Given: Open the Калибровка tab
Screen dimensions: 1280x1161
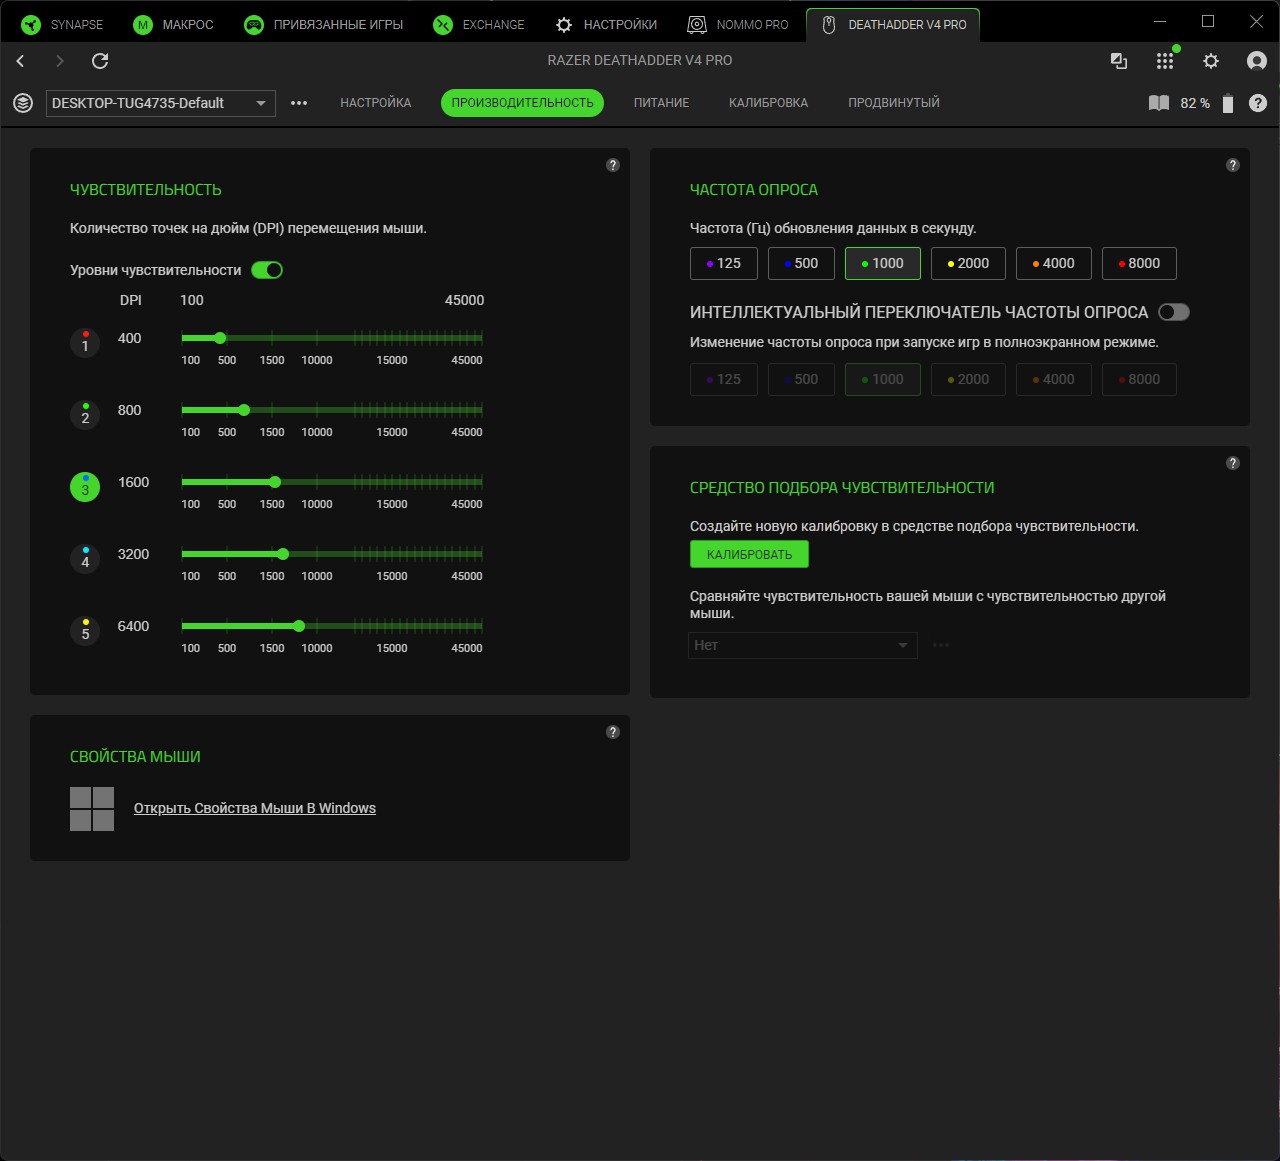Looking at the screenshot, I should [768, 103].
